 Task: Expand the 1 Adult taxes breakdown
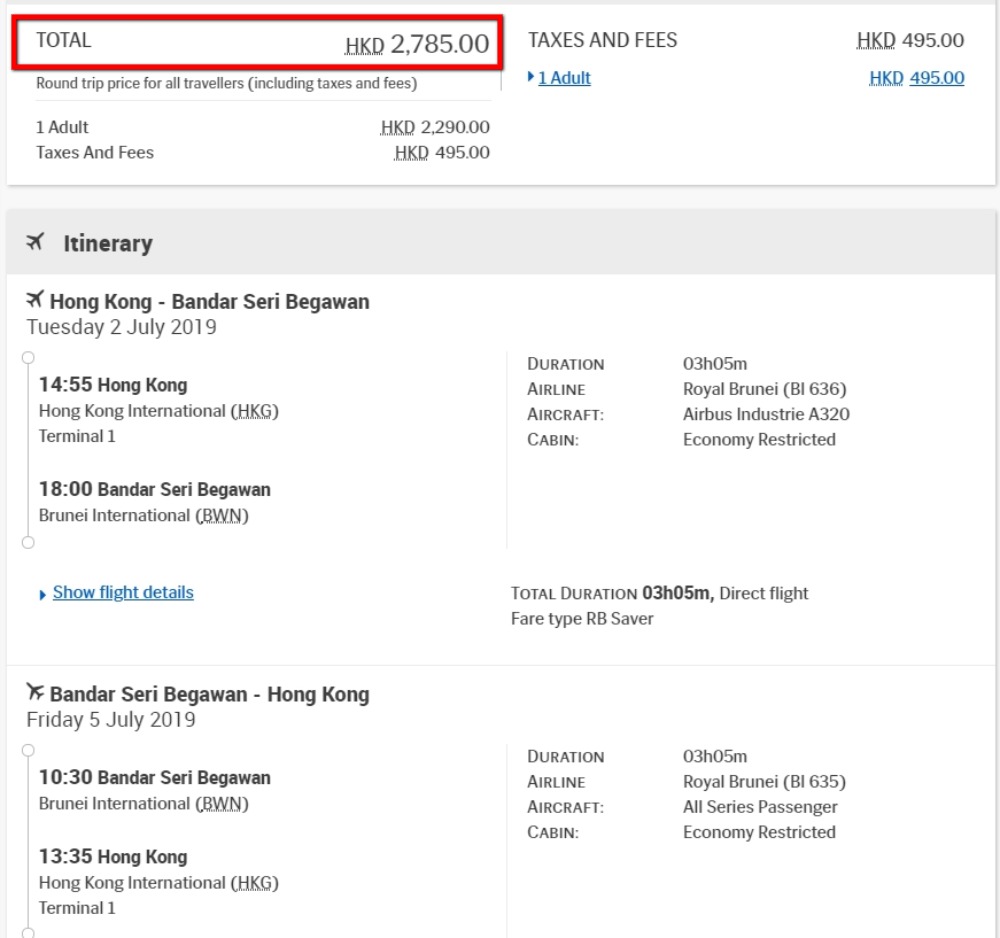[x=563, y=78]
